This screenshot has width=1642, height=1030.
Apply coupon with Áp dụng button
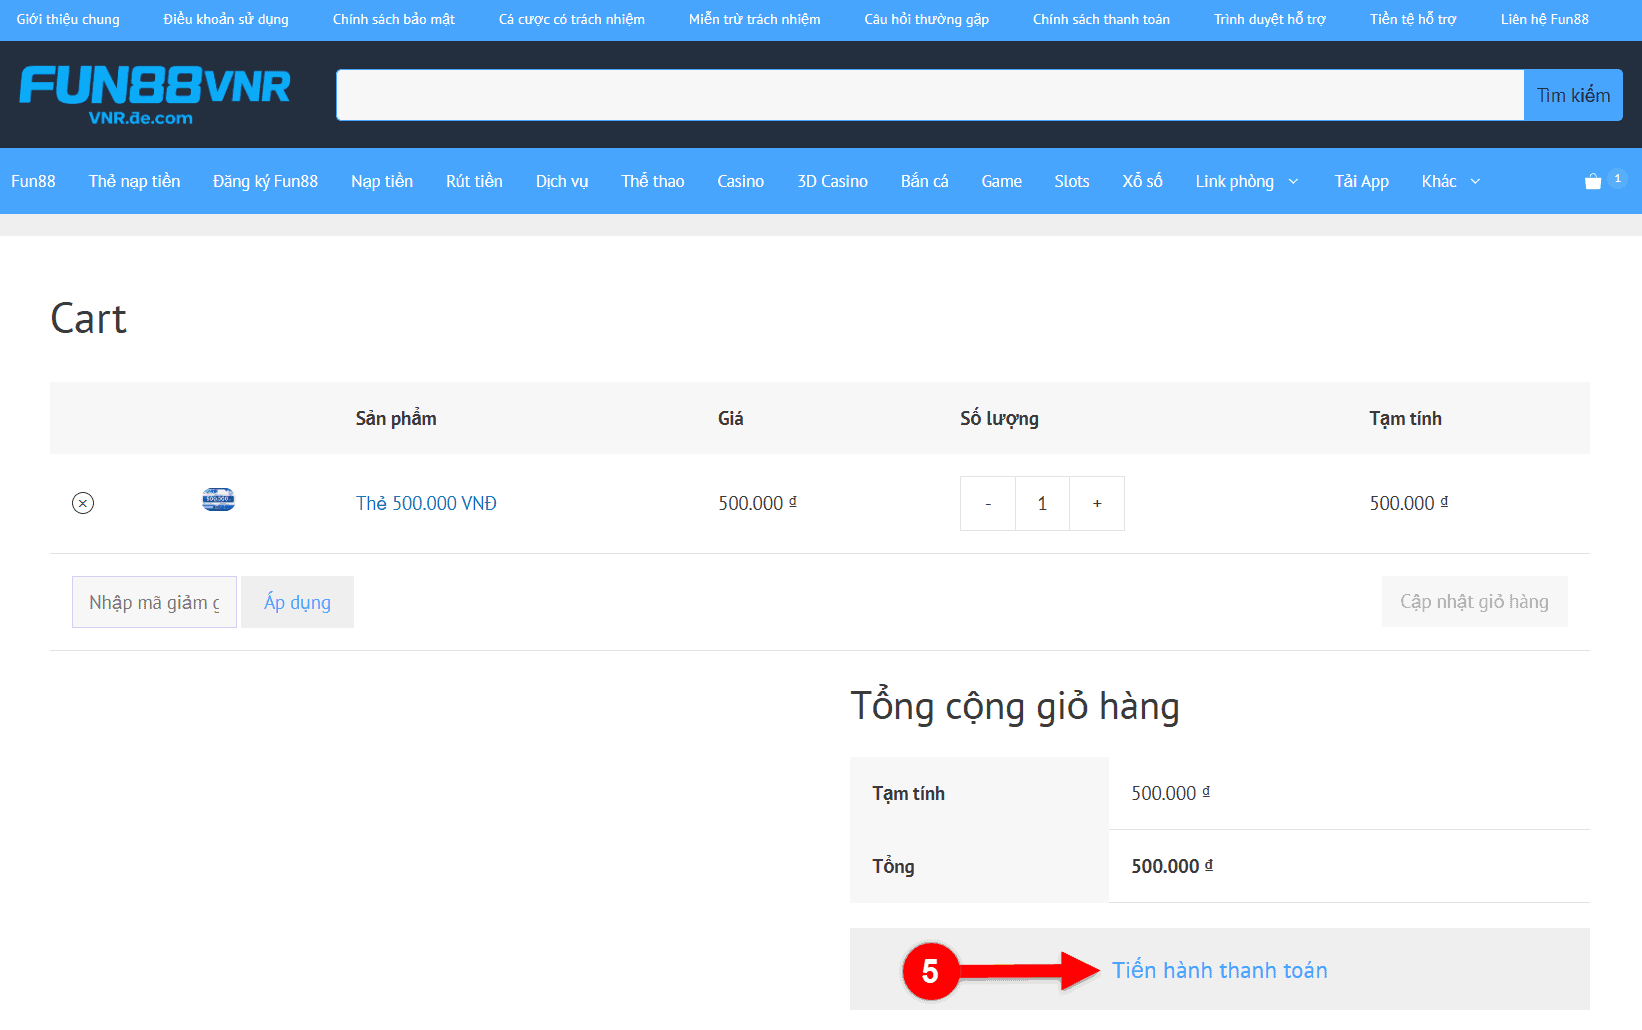(297, 602)
